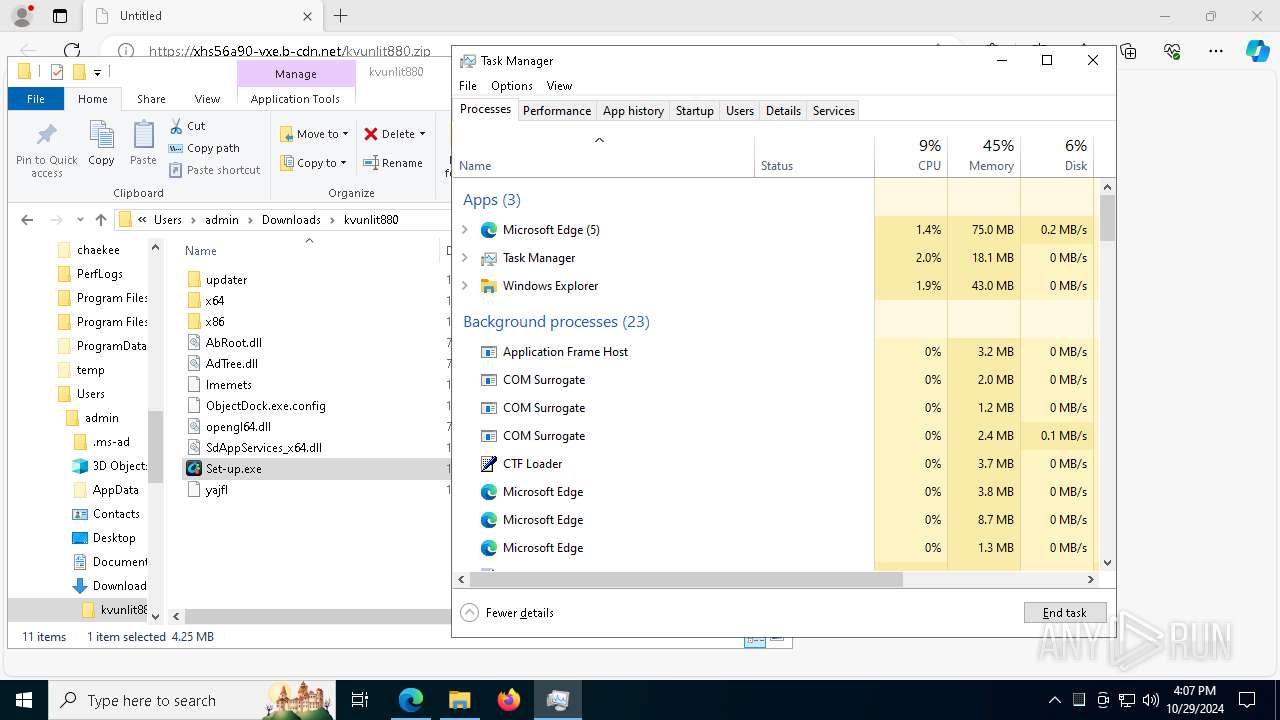
Task: Click the Cut scissors command
Action: click(x=187, y=126)
